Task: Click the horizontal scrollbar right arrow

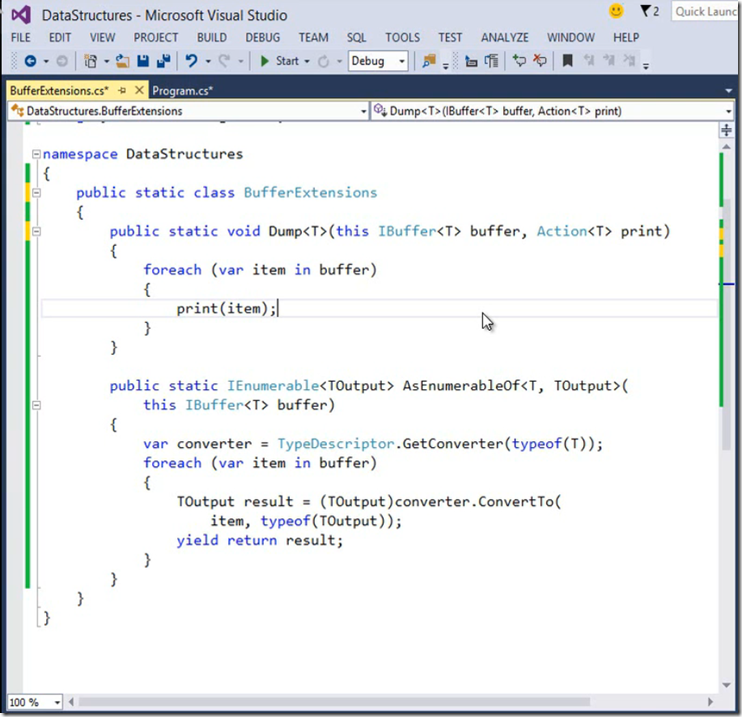Action: 710,702
